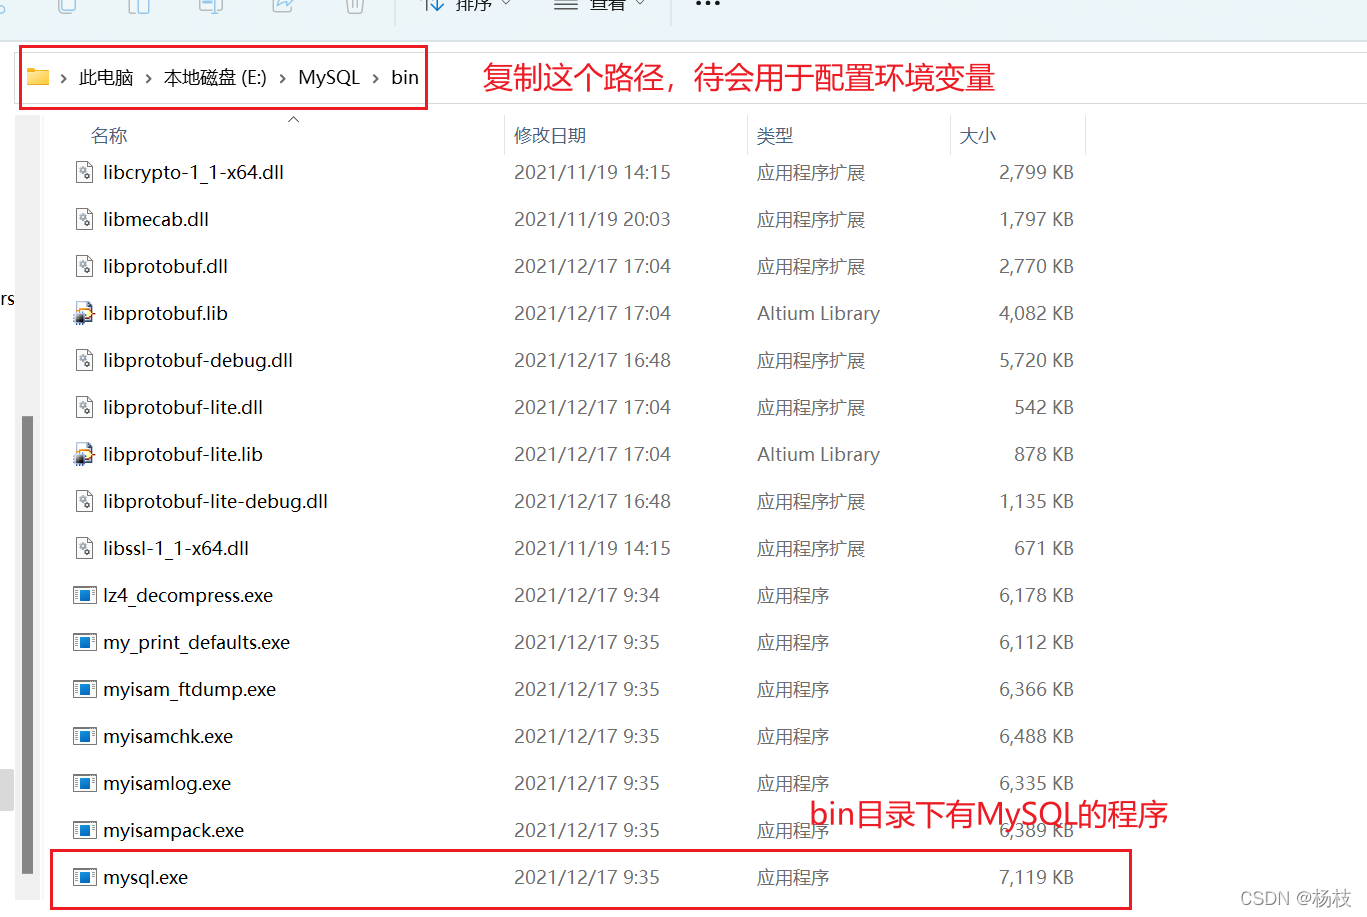
Task: Expand chevron after 本地磁盘 (E:) breadcrumb
Action: pos(282,78)
